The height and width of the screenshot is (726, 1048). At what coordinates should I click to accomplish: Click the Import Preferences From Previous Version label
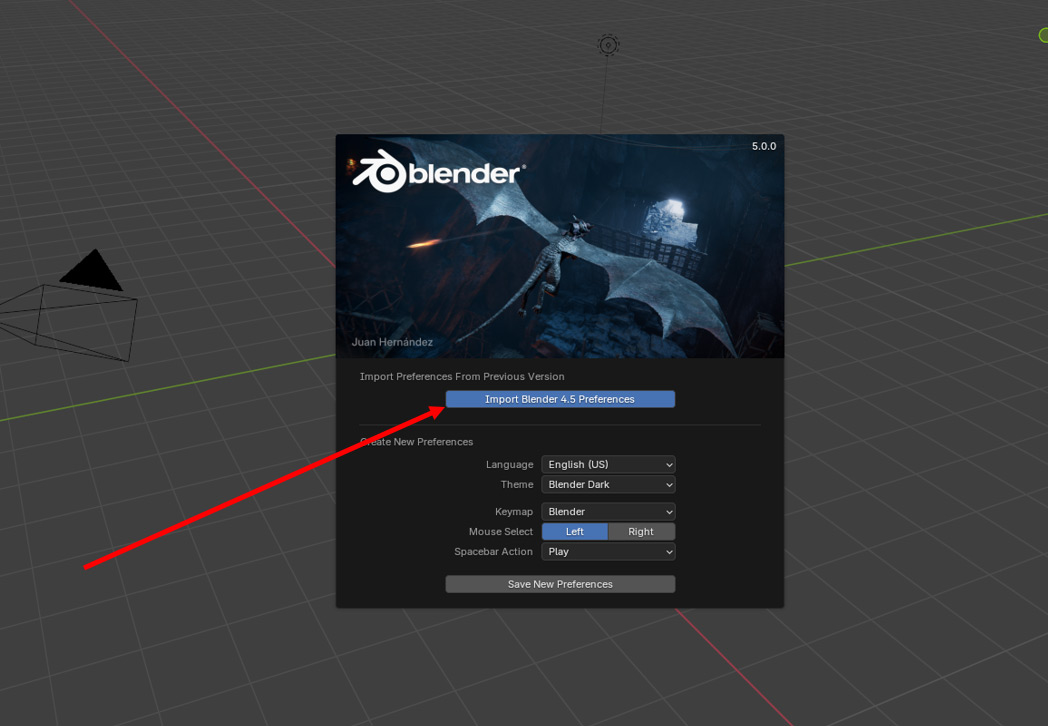click(462, 376)
